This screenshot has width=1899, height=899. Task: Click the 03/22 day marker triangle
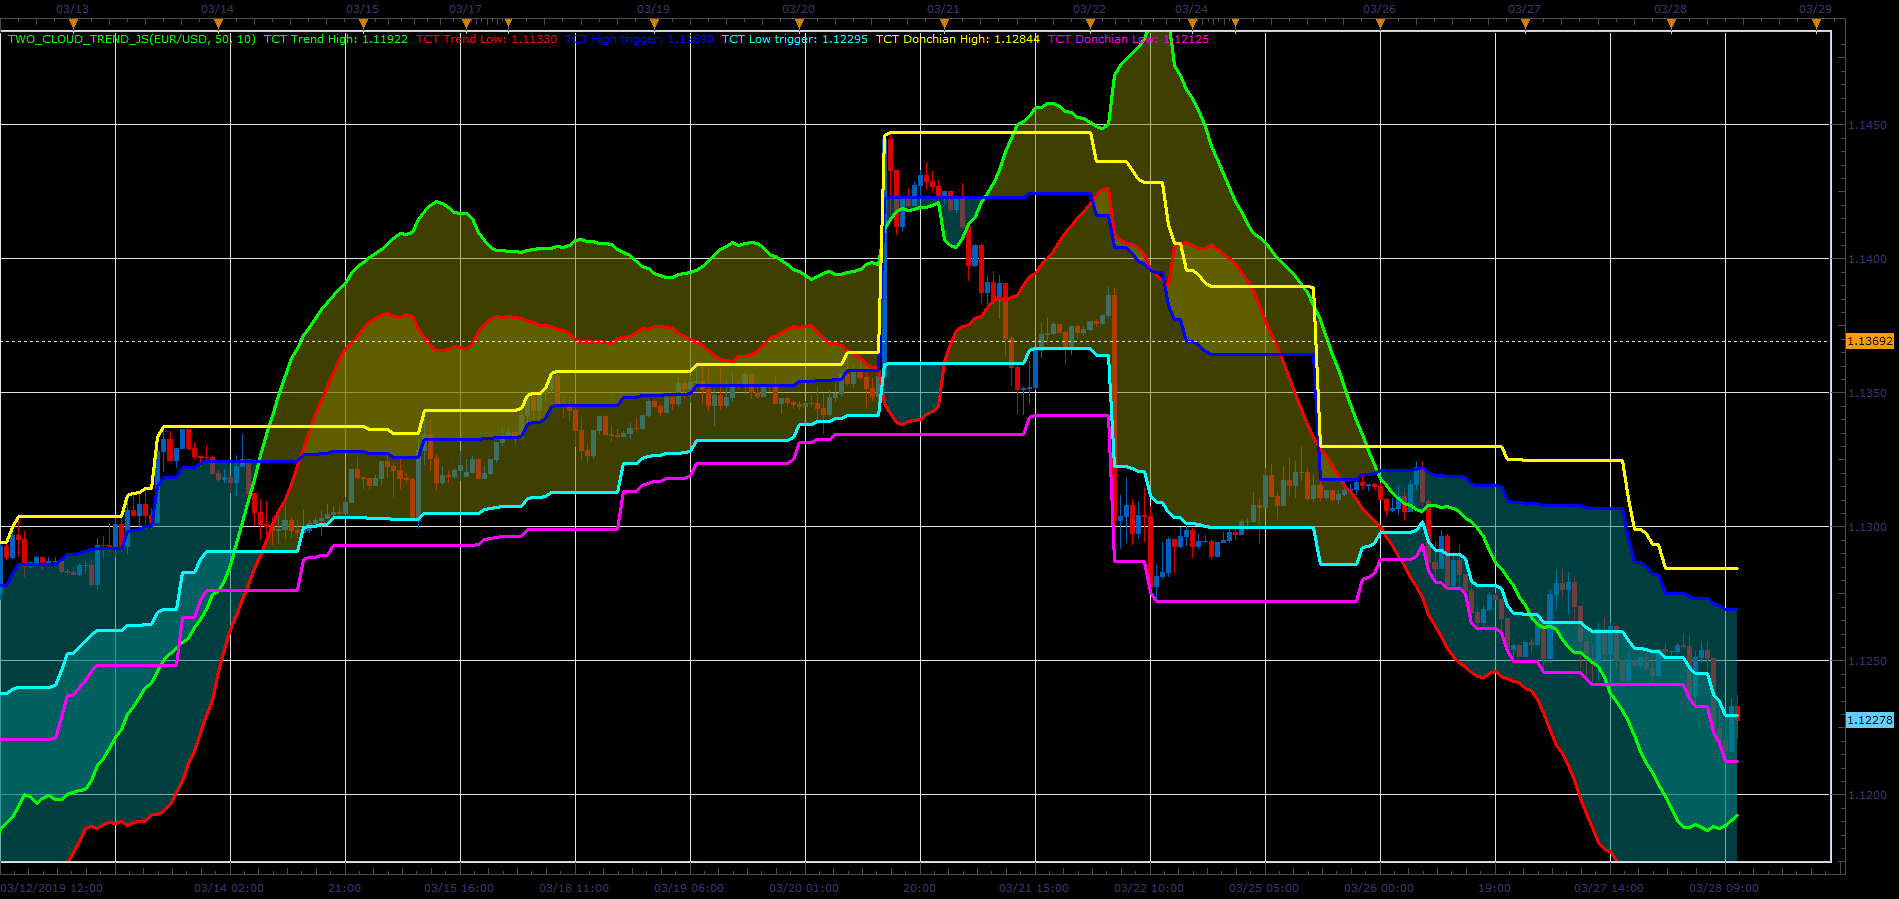point(1090,24)
